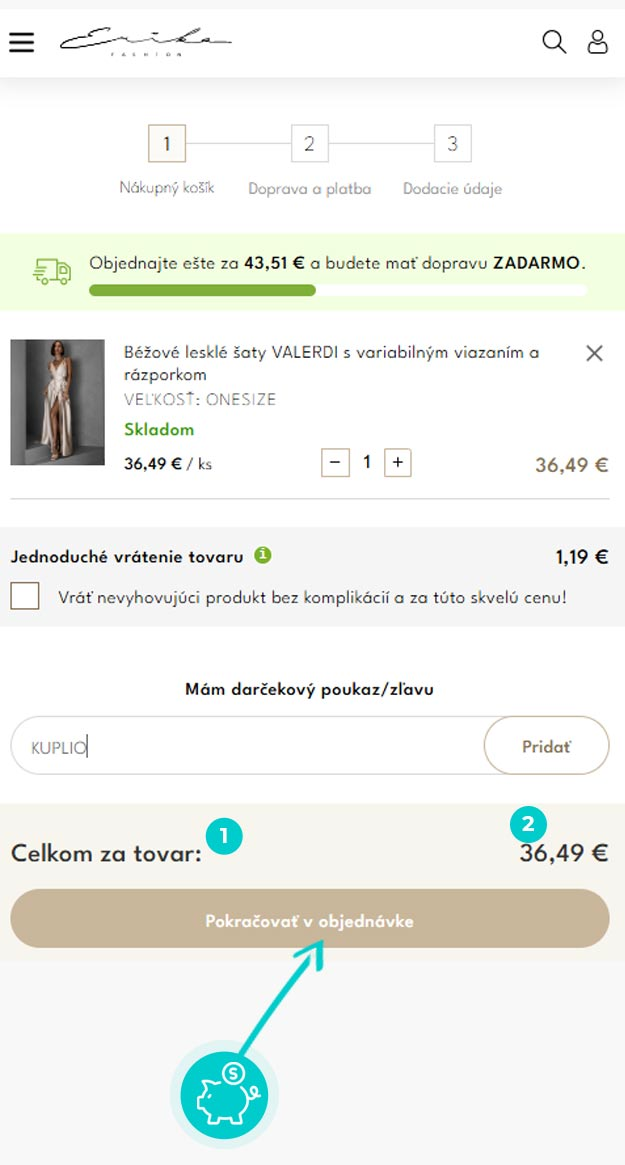Open the user account icon
This screenshot has width=625, height=1165.
pyautogui.click(x=598, y=42)
